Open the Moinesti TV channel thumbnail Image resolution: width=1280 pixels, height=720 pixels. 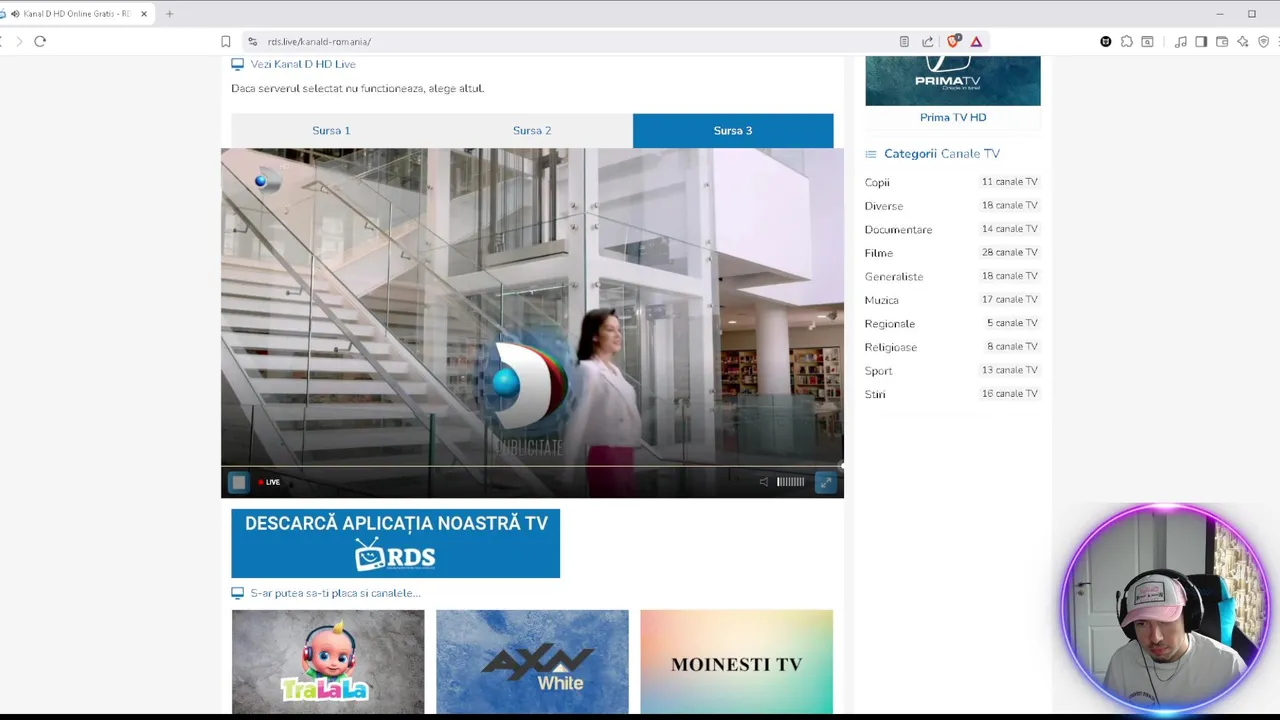point(736,661)
